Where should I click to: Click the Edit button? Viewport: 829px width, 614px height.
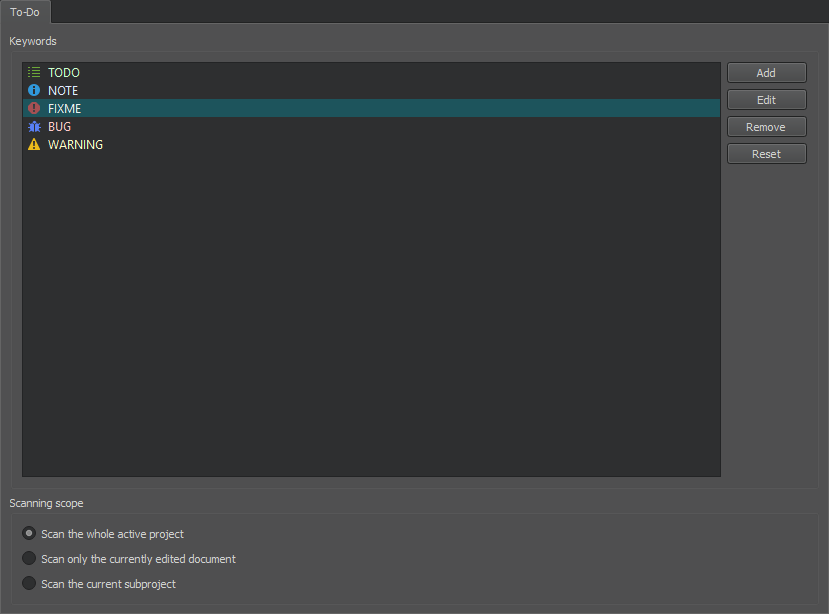coord(766,100)
